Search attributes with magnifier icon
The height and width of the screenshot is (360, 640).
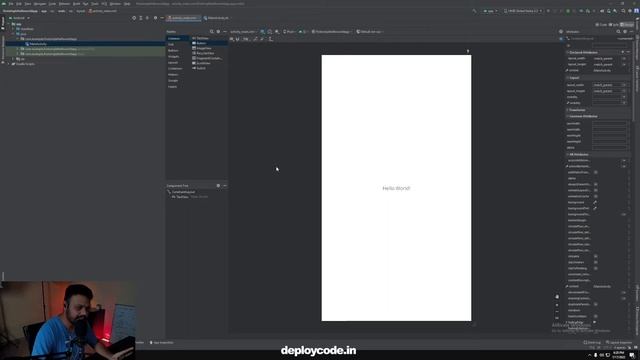click(618, 31)
